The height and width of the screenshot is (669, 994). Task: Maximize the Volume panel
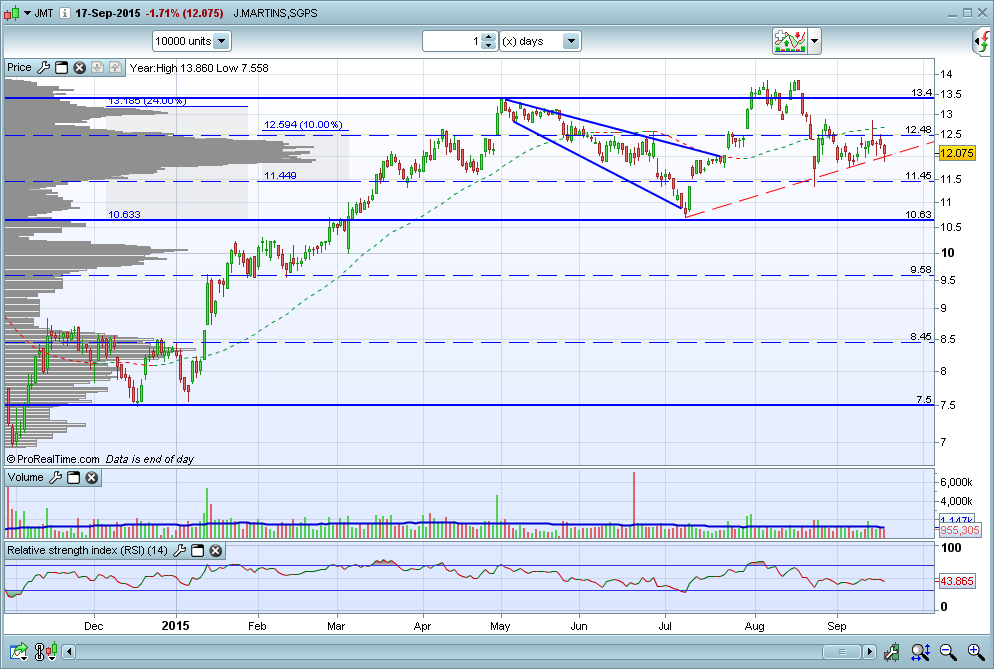tap(74, 477)
